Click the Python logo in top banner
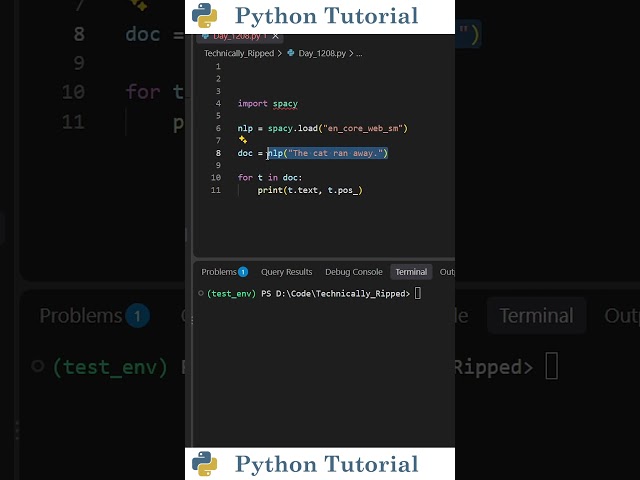640x480 pixels. point(204,16)
